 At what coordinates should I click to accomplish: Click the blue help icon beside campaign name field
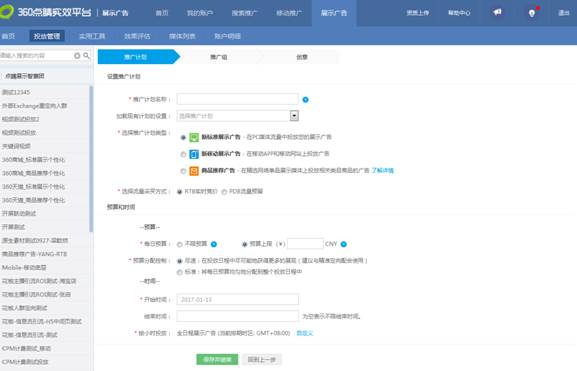coord(305,100)
